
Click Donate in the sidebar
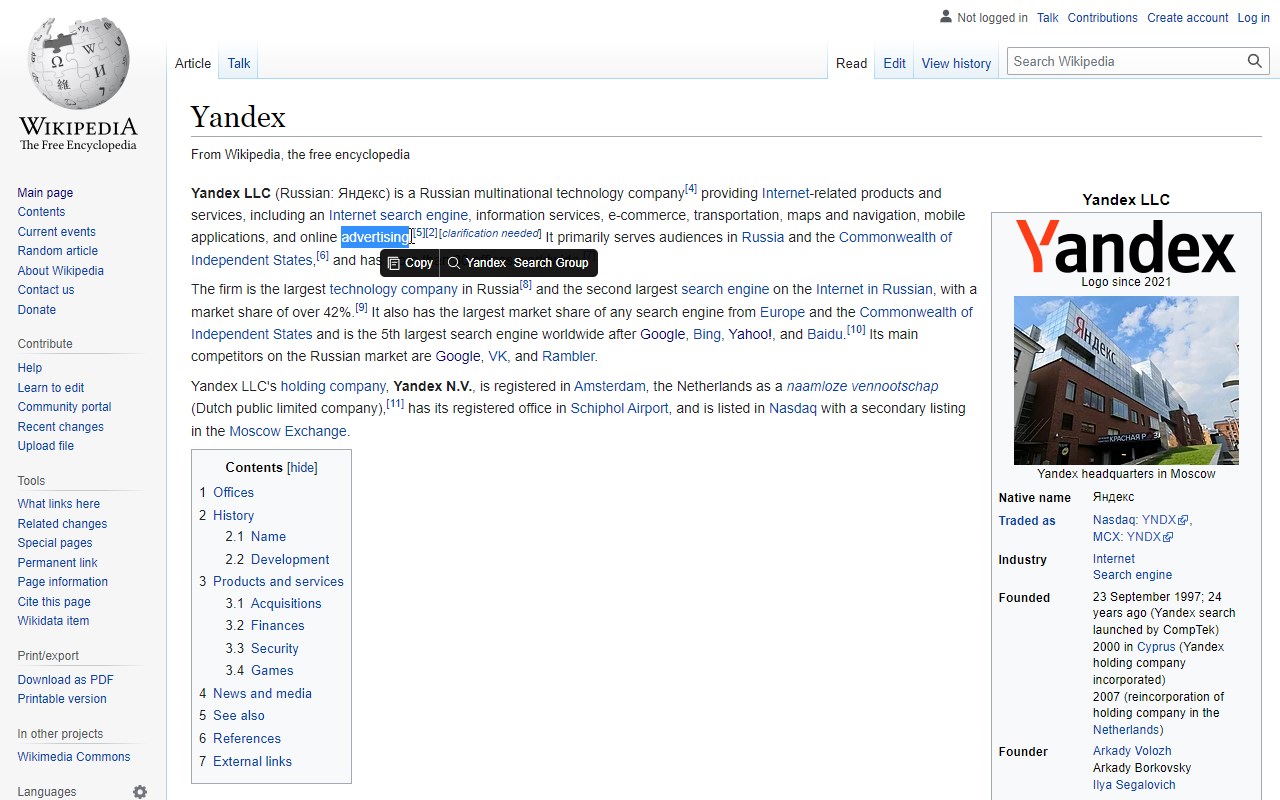tap(36, 310)
